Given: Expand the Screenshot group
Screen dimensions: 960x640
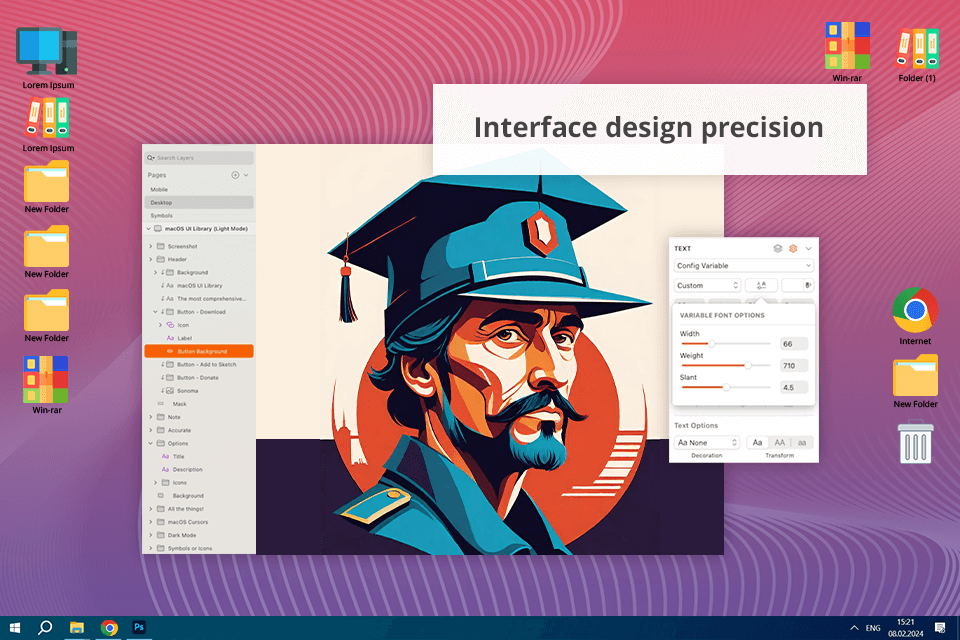Looking at the screenshot, I should [x=151, y=246].
